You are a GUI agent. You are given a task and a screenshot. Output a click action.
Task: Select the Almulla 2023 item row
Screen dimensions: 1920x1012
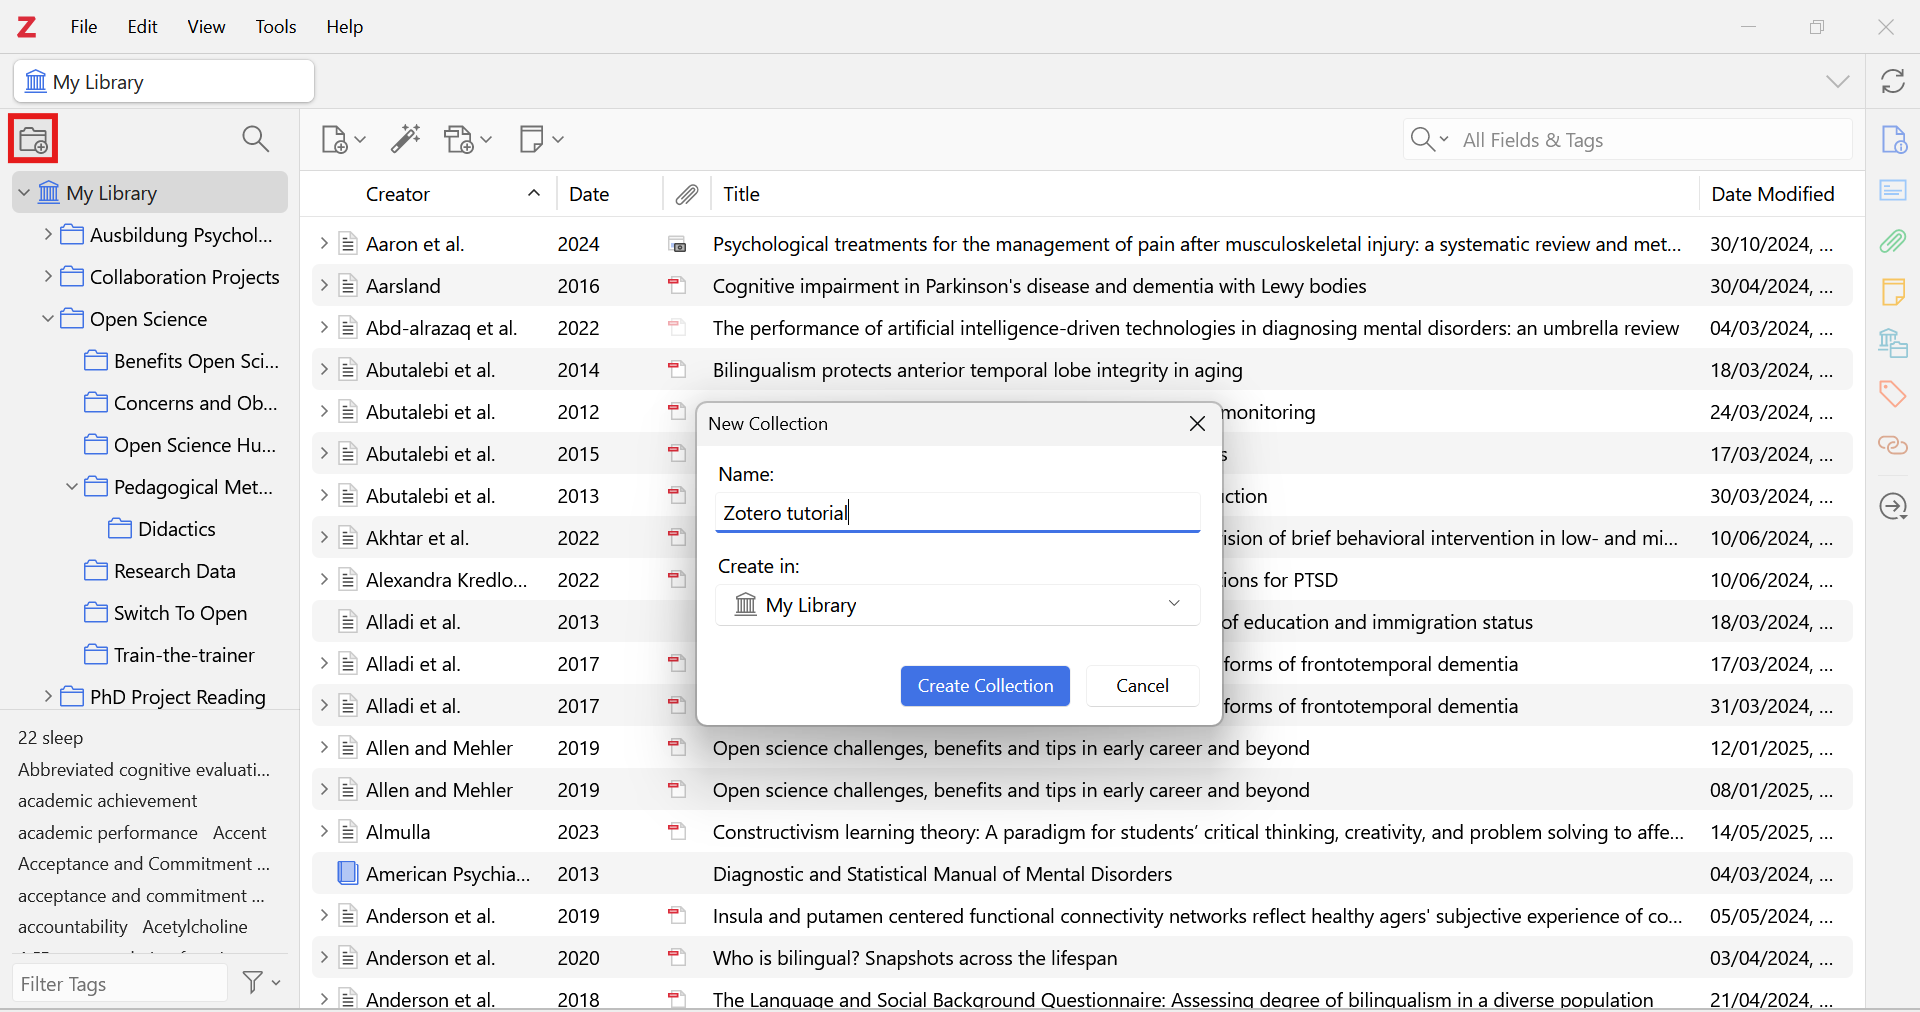(1082, 832)
